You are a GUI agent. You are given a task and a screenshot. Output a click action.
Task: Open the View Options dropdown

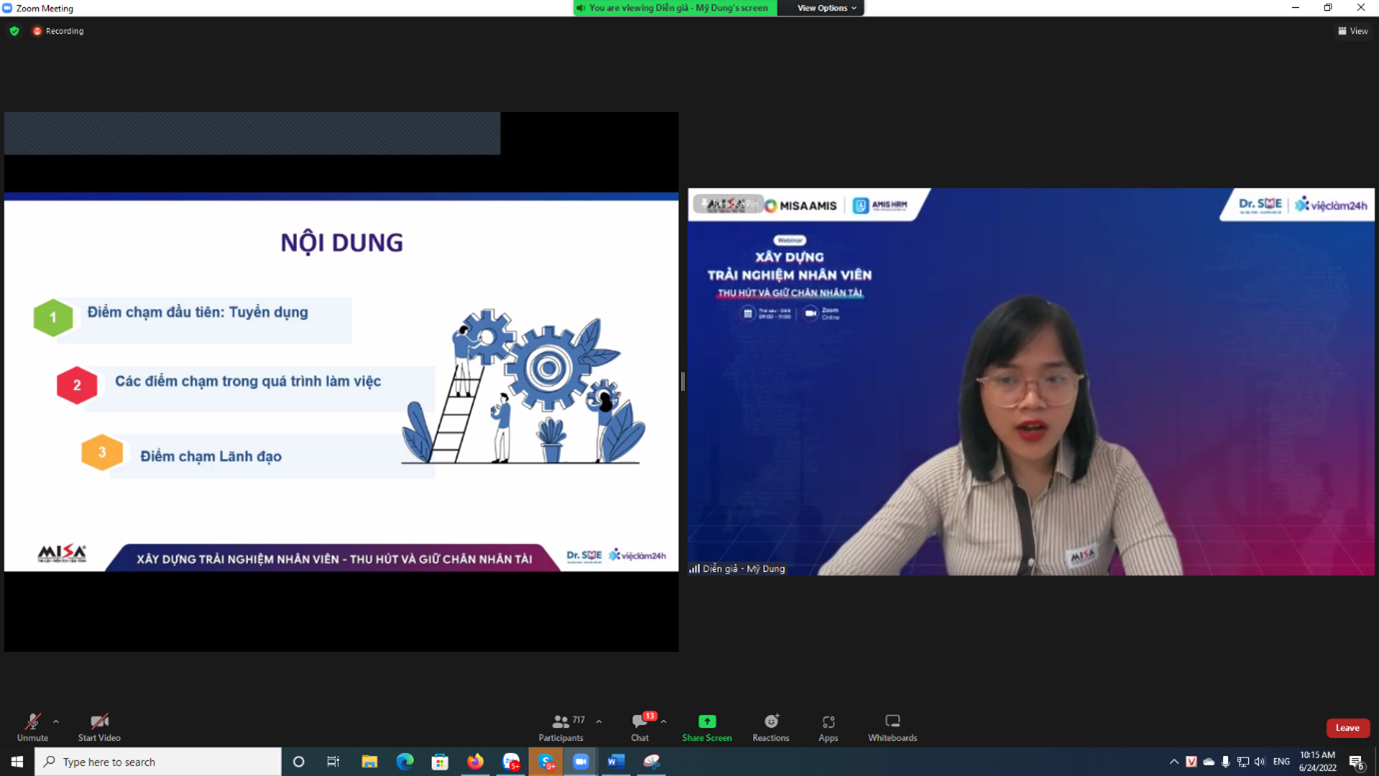pos(826,8)
